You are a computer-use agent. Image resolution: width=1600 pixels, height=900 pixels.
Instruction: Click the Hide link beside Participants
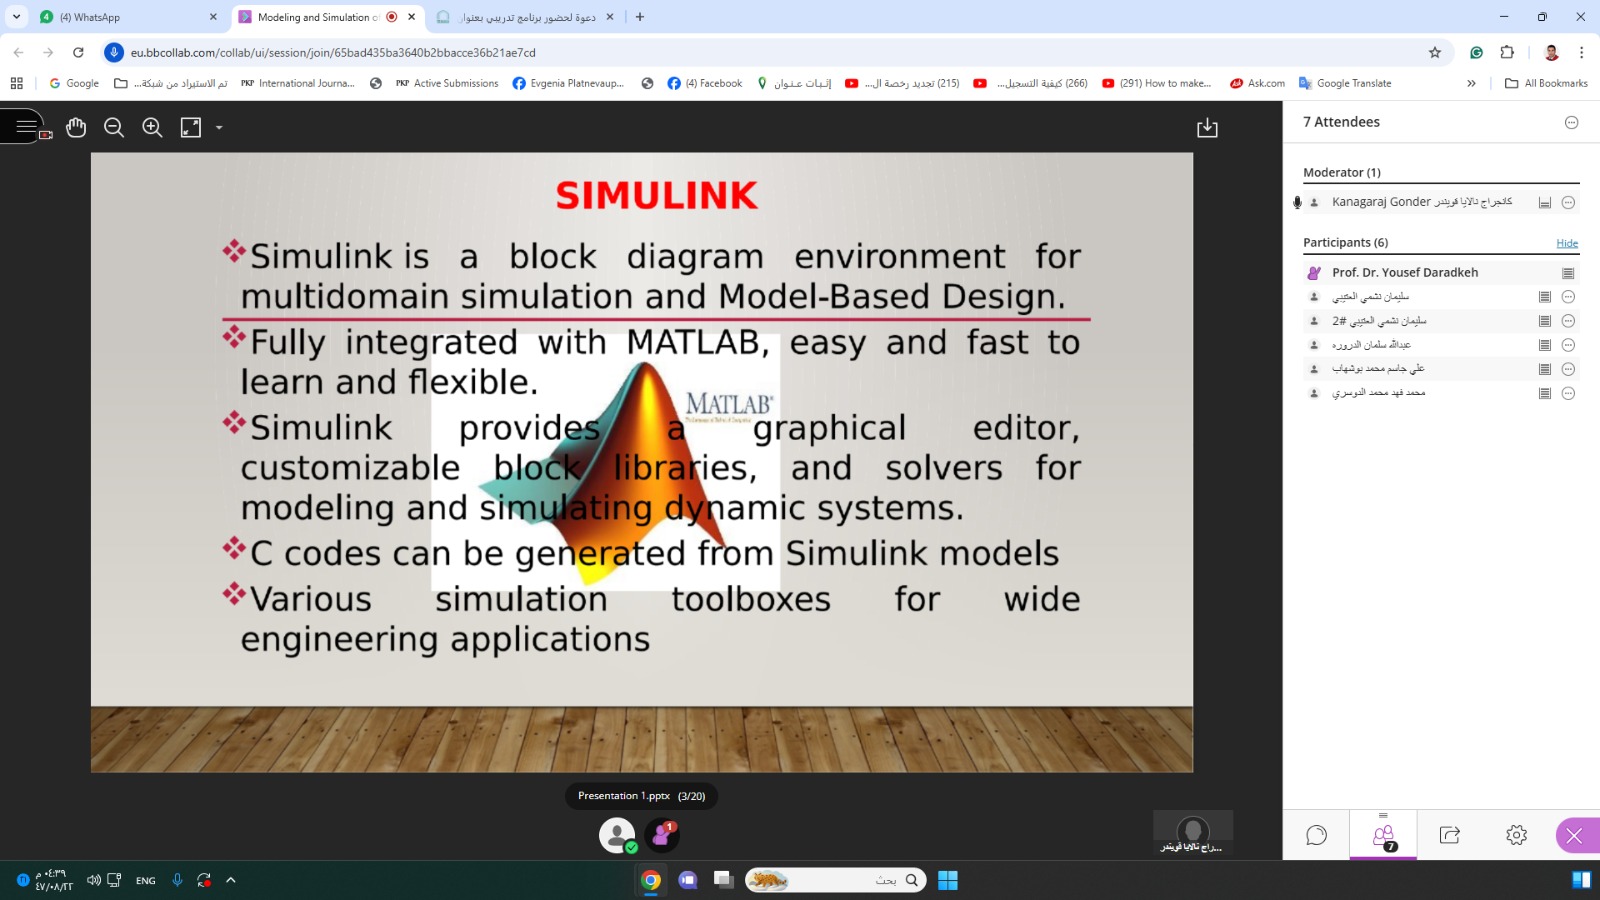1566,243
